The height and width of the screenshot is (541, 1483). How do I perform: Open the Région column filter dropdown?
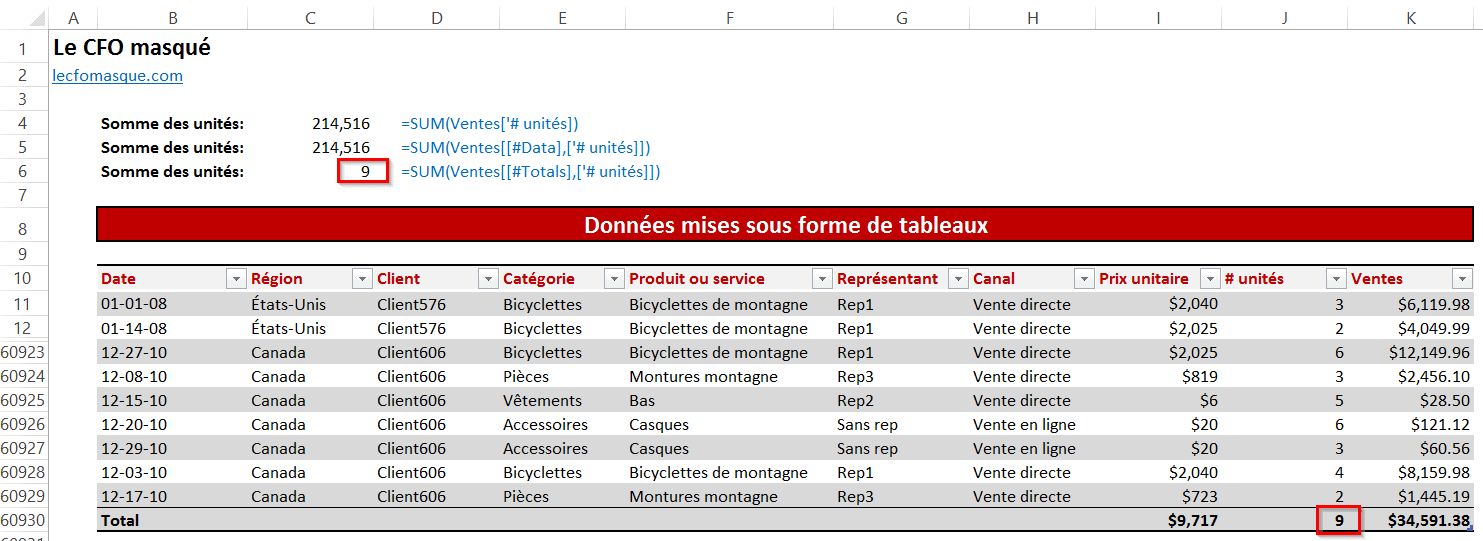362,279
